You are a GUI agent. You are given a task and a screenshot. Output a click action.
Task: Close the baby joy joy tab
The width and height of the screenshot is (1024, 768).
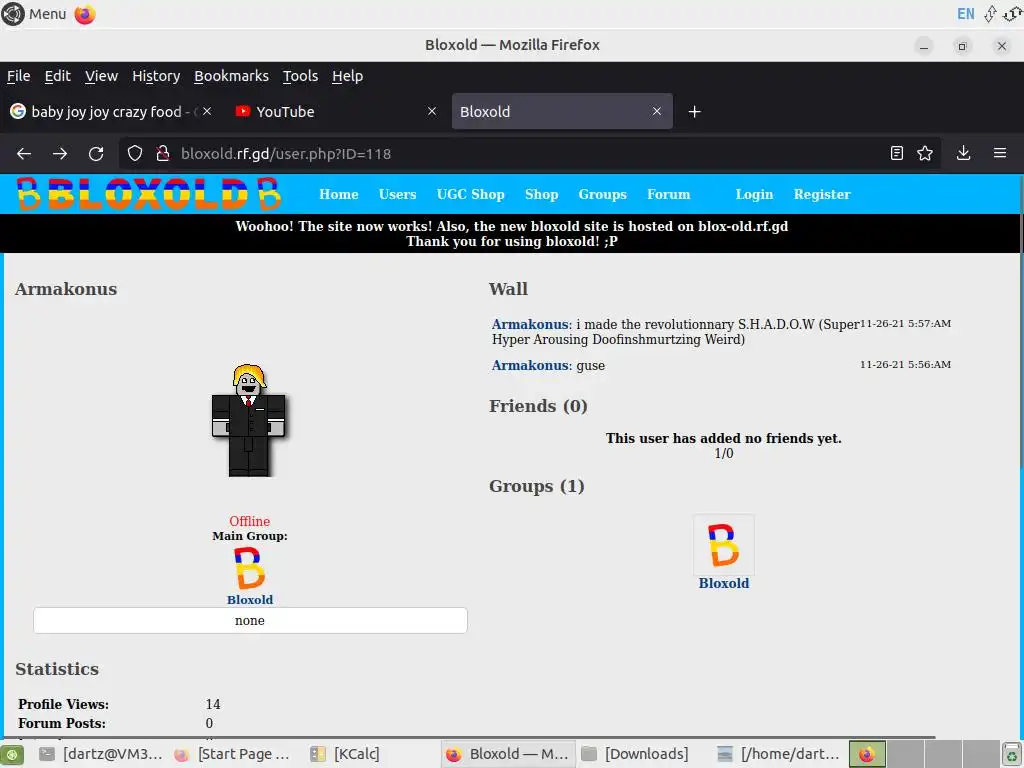click(207, 112)
